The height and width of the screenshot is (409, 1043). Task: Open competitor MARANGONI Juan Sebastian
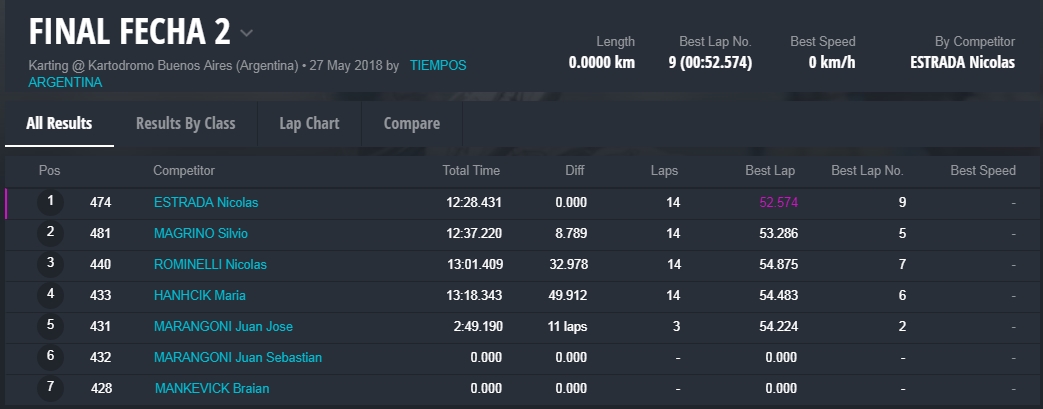(238, 358)
